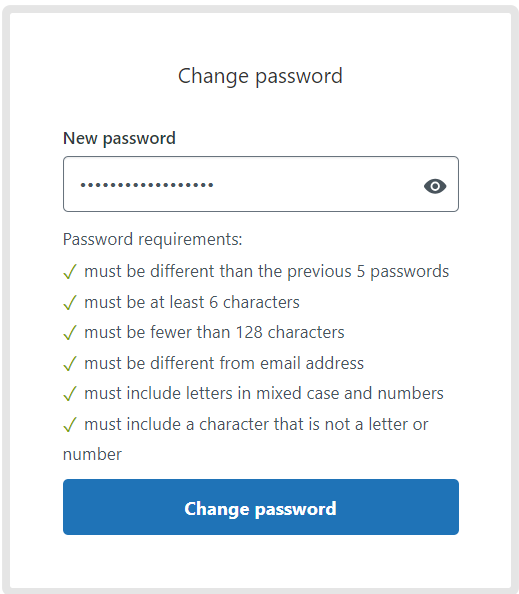Click checkmark beside fewer than 128 characters

(x=70, y=333)
